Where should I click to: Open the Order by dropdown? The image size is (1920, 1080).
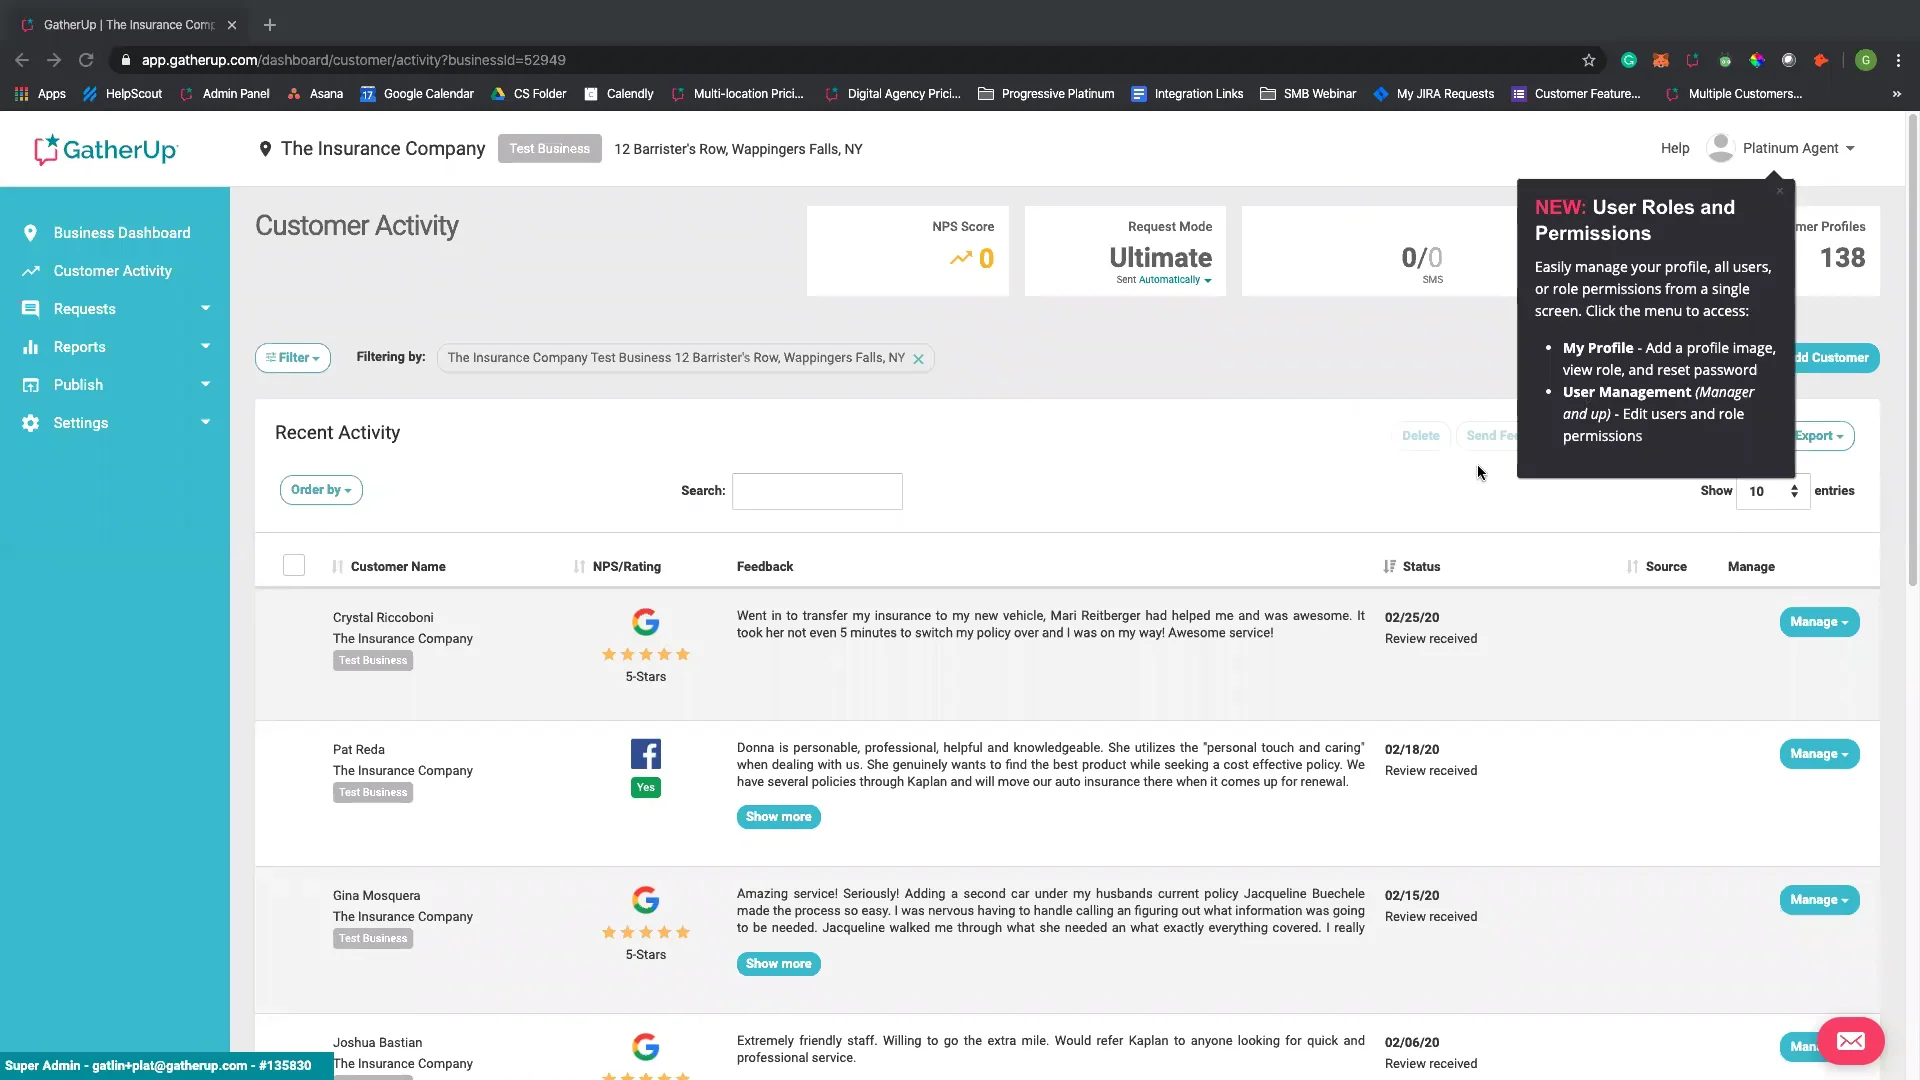[321, 490]
